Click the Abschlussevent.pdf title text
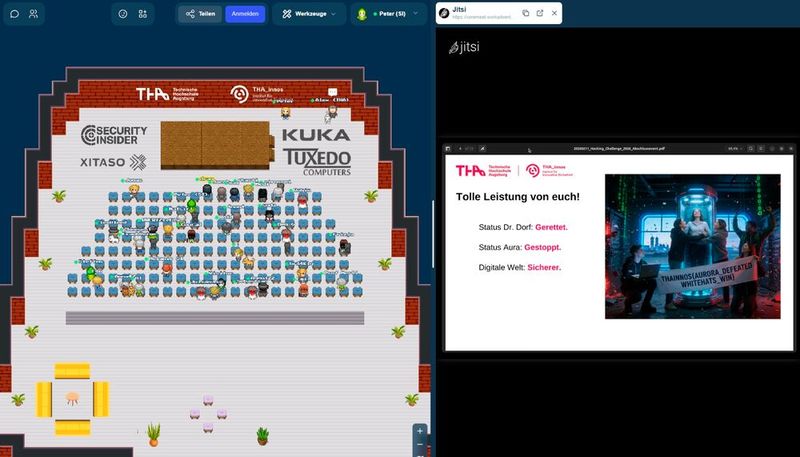 tap(619, 148)
